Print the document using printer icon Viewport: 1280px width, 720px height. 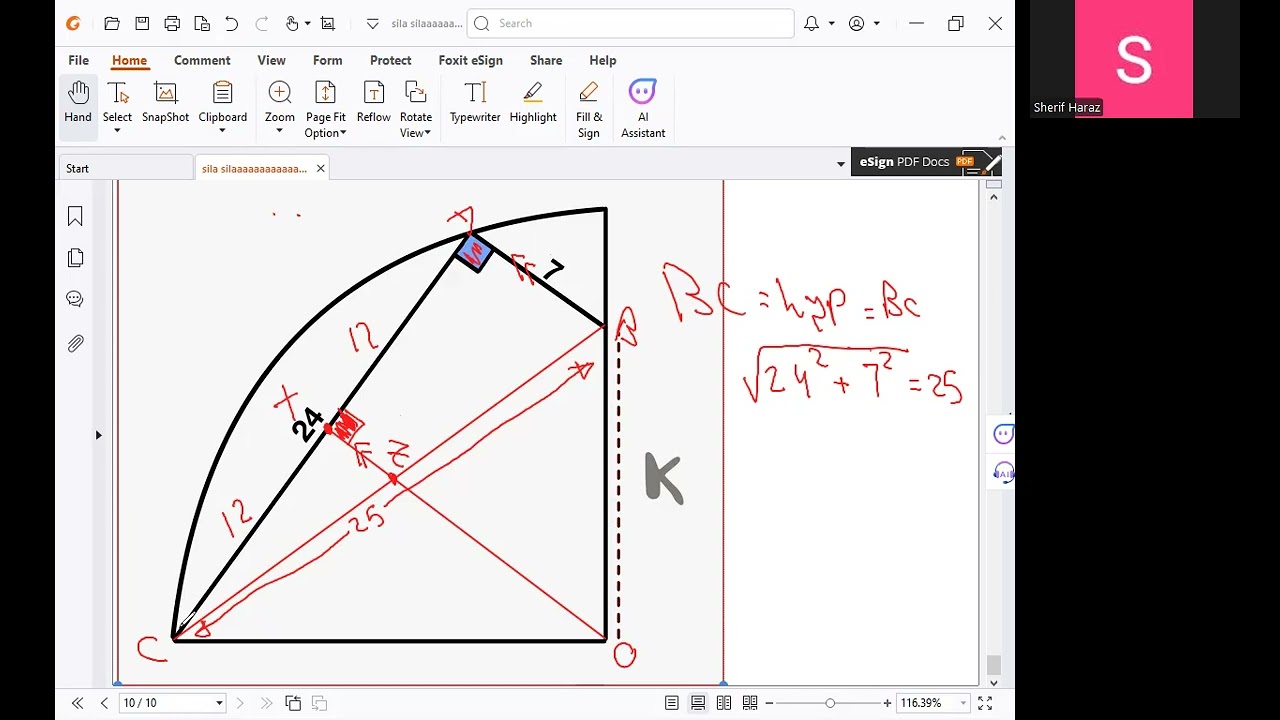[x=172, y=23]
